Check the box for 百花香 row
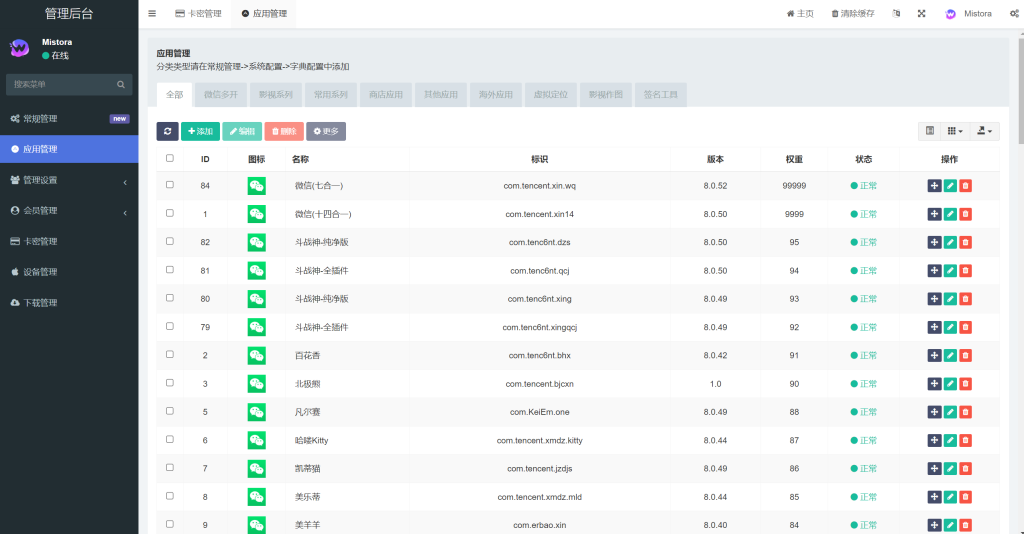The width and height of the screenshot is (1024, 534). 170,354
